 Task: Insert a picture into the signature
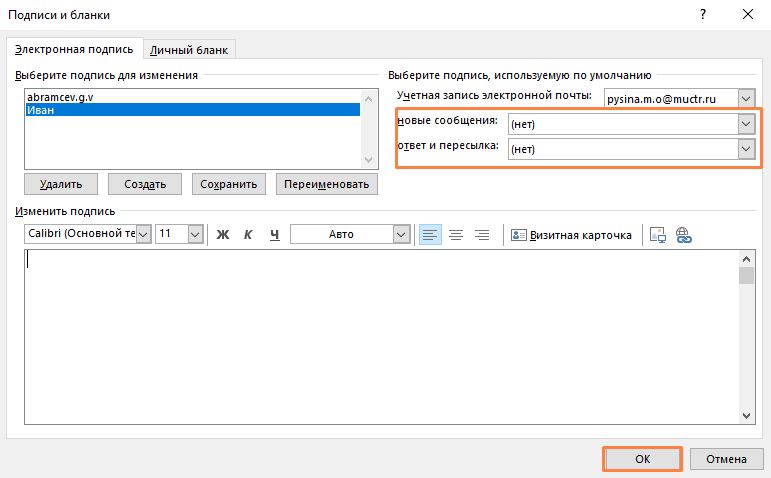tap(658, 234)
